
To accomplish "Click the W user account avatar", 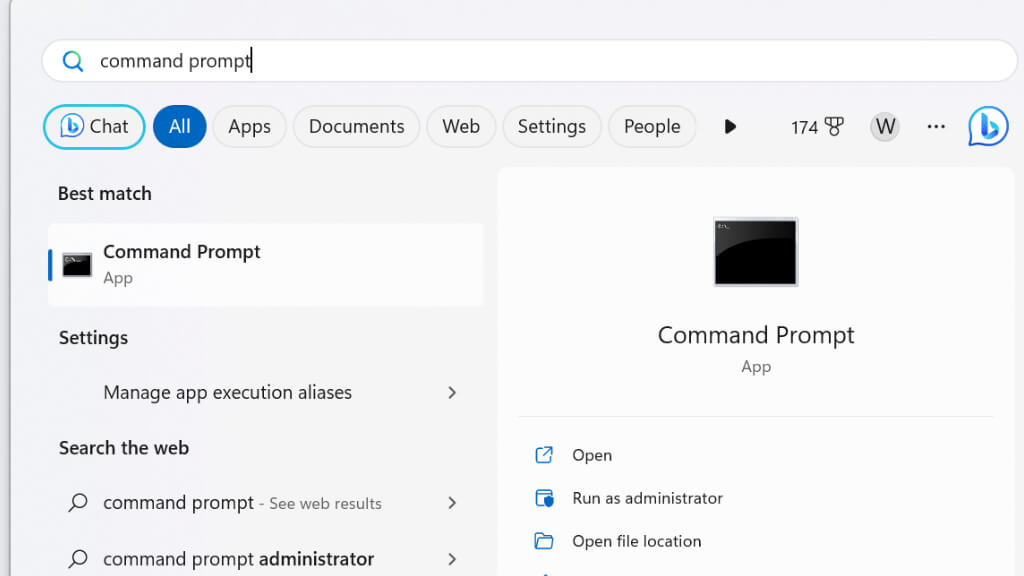I will coord(884,127).
